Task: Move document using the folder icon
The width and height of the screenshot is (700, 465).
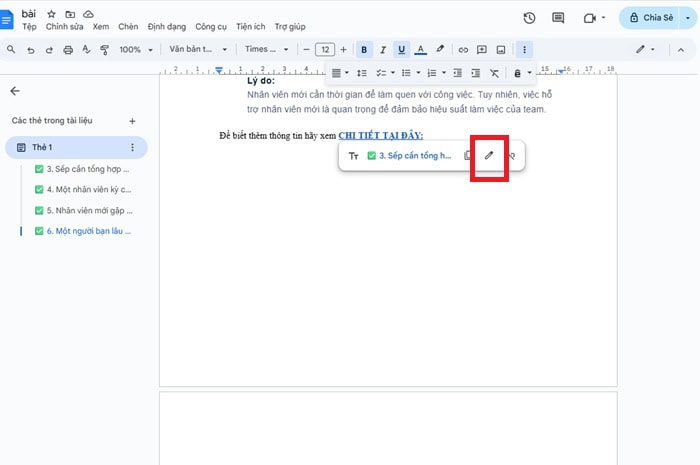Action: coord(70,14)
